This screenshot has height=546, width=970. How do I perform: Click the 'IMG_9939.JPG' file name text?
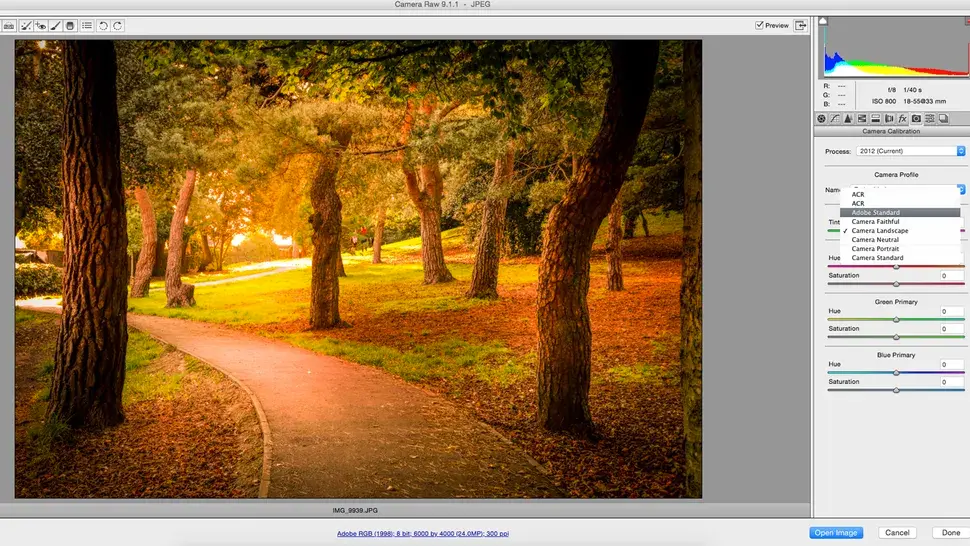point(355,511)
